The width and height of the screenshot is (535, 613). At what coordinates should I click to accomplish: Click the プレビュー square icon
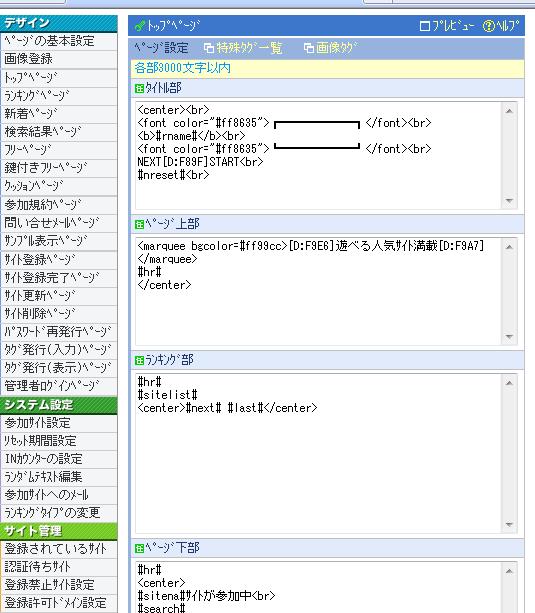[424, 26]
